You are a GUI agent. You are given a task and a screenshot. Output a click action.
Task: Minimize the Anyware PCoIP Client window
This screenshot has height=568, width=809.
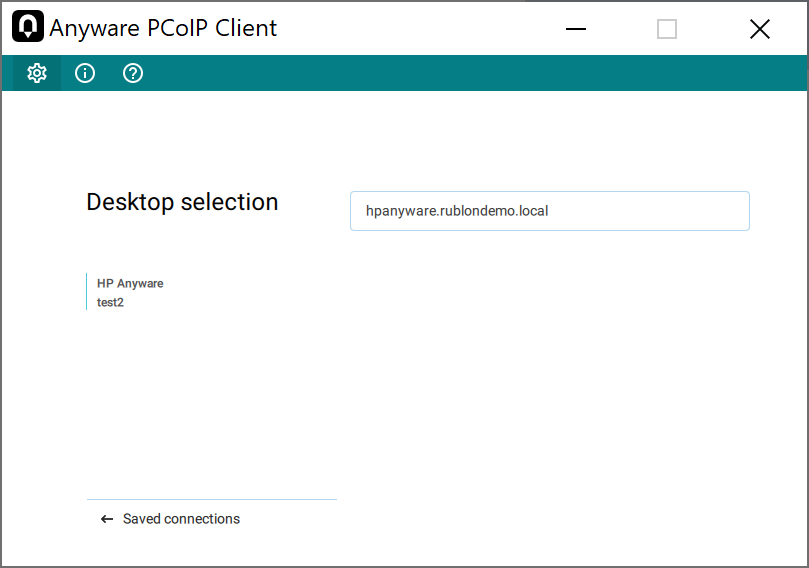pos(575,29)
